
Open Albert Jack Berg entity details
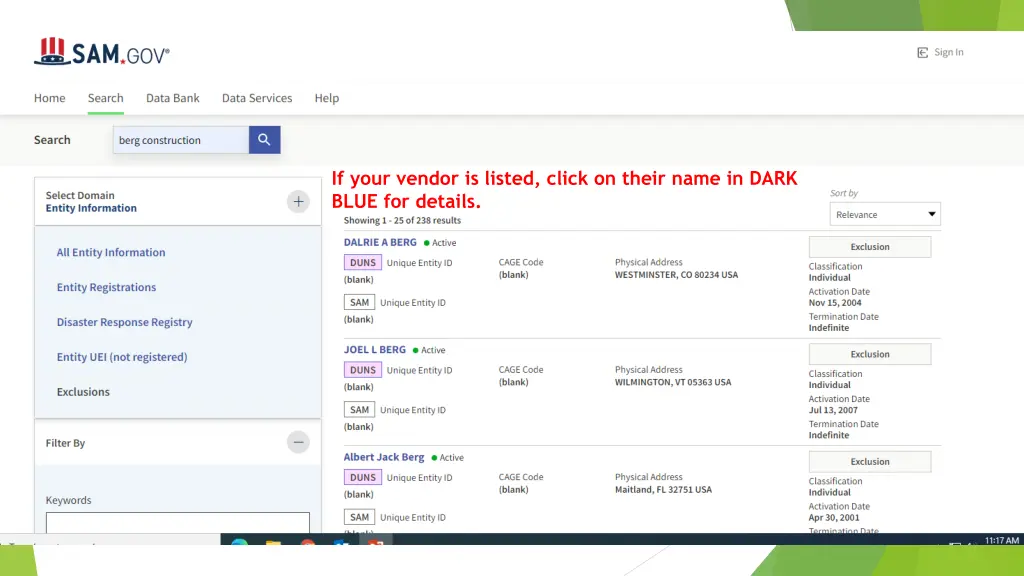(x=384, y=457)
